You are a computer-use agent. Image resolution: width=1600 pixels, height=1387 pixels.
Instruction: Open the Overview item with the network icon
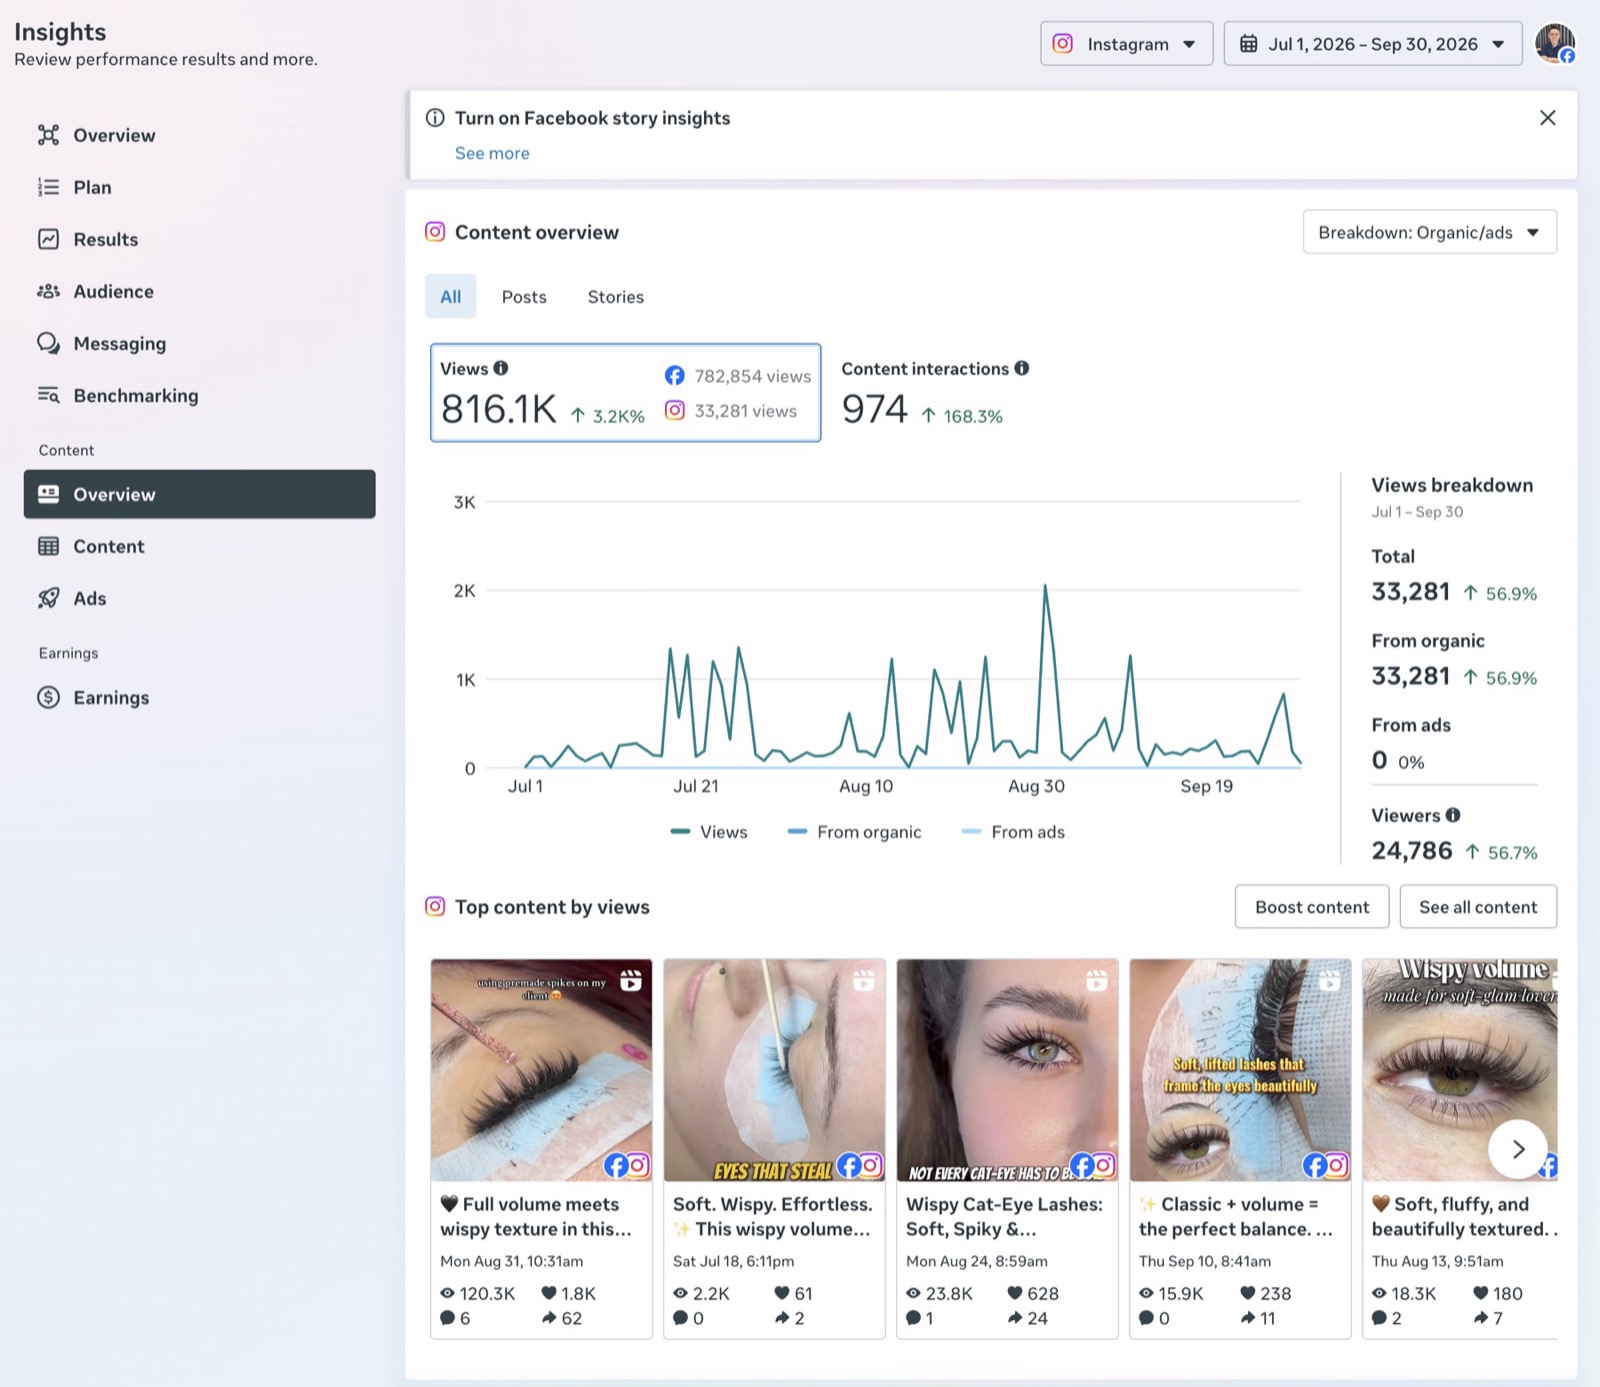(48, 135)
